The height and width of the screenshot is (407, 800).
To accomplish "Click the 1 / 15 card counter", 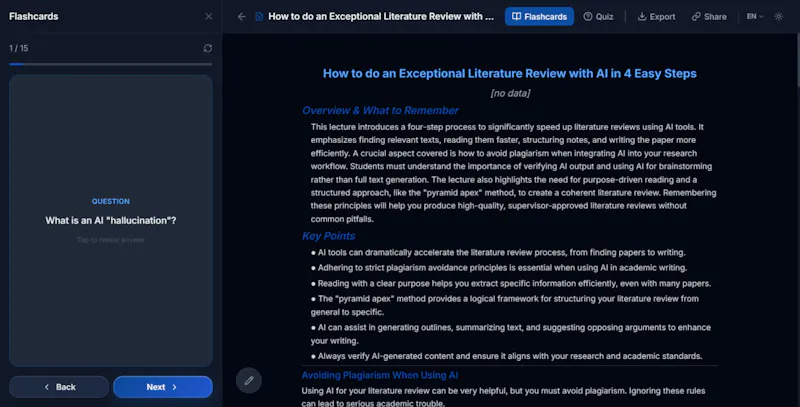I will [19, 48].
